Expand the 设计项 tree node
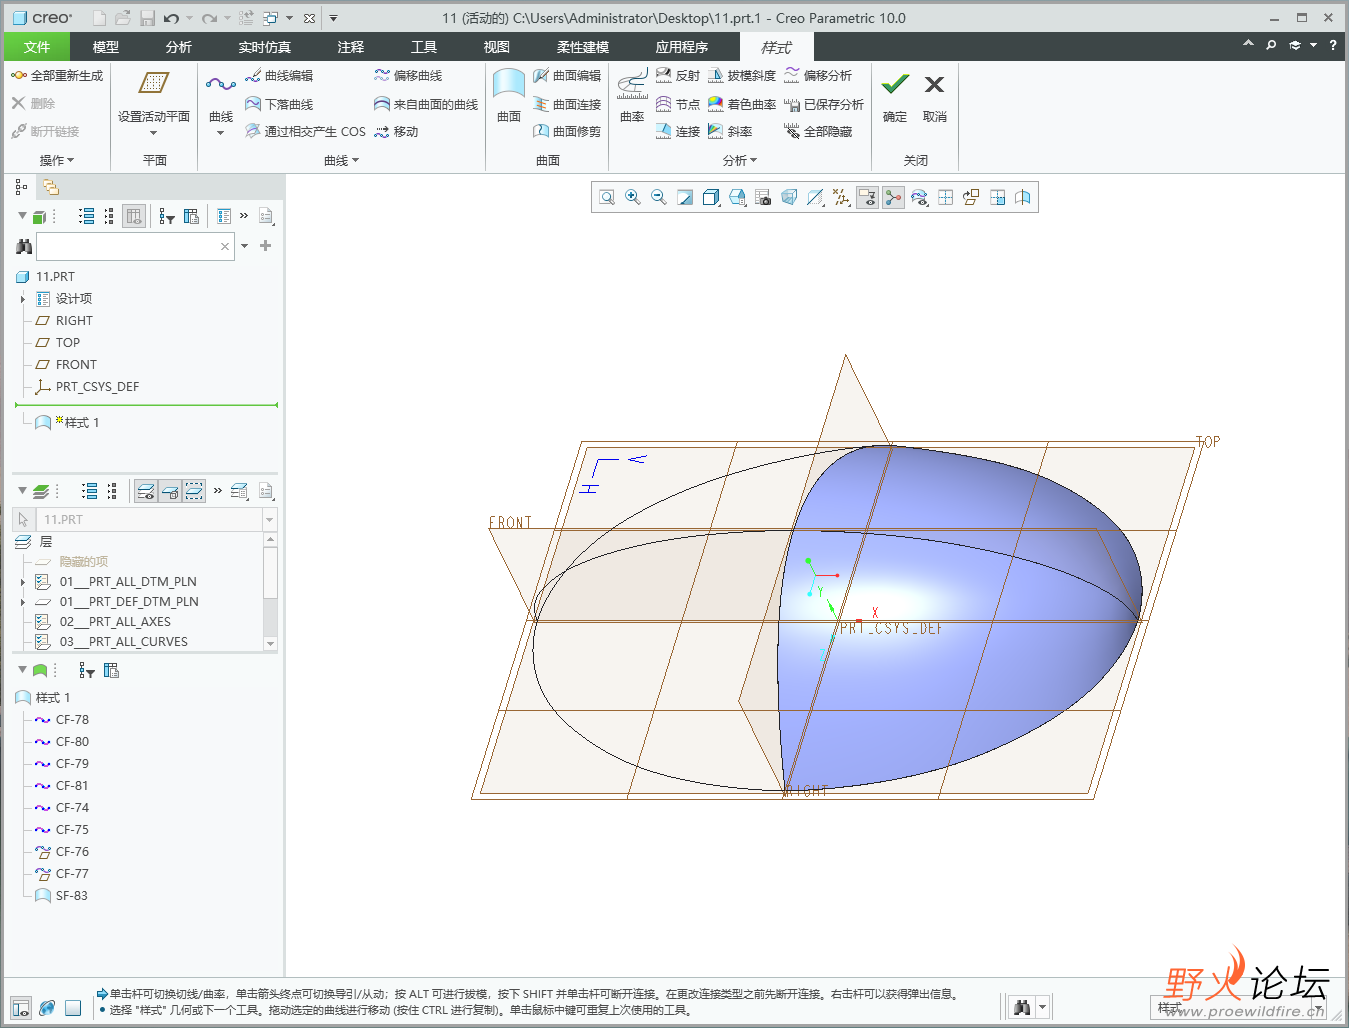1349x1028 pixels. point(23,299)
